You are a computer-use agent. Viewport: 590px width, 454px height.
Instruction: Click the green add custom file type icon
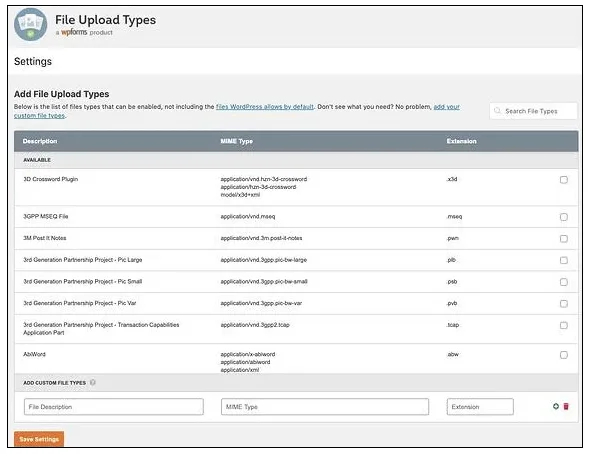[x=555, y=406]
